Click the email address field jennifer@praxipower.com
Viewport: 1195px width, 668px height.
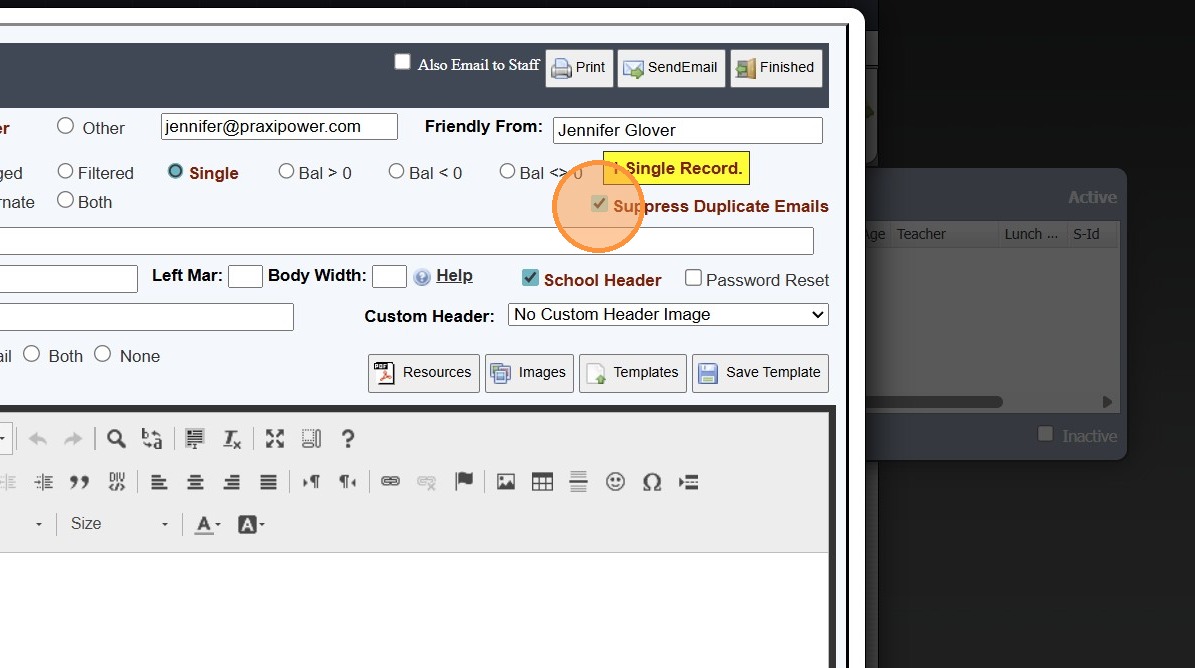(x=280, y=126)
